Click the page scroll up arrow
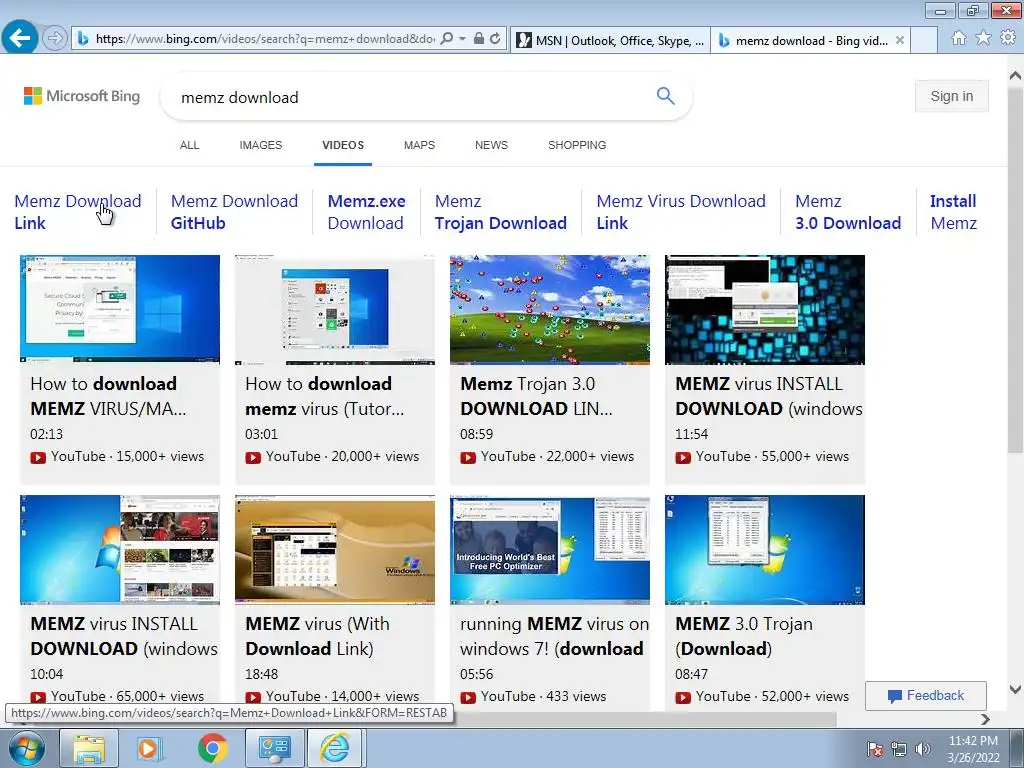 [1015, 75]
